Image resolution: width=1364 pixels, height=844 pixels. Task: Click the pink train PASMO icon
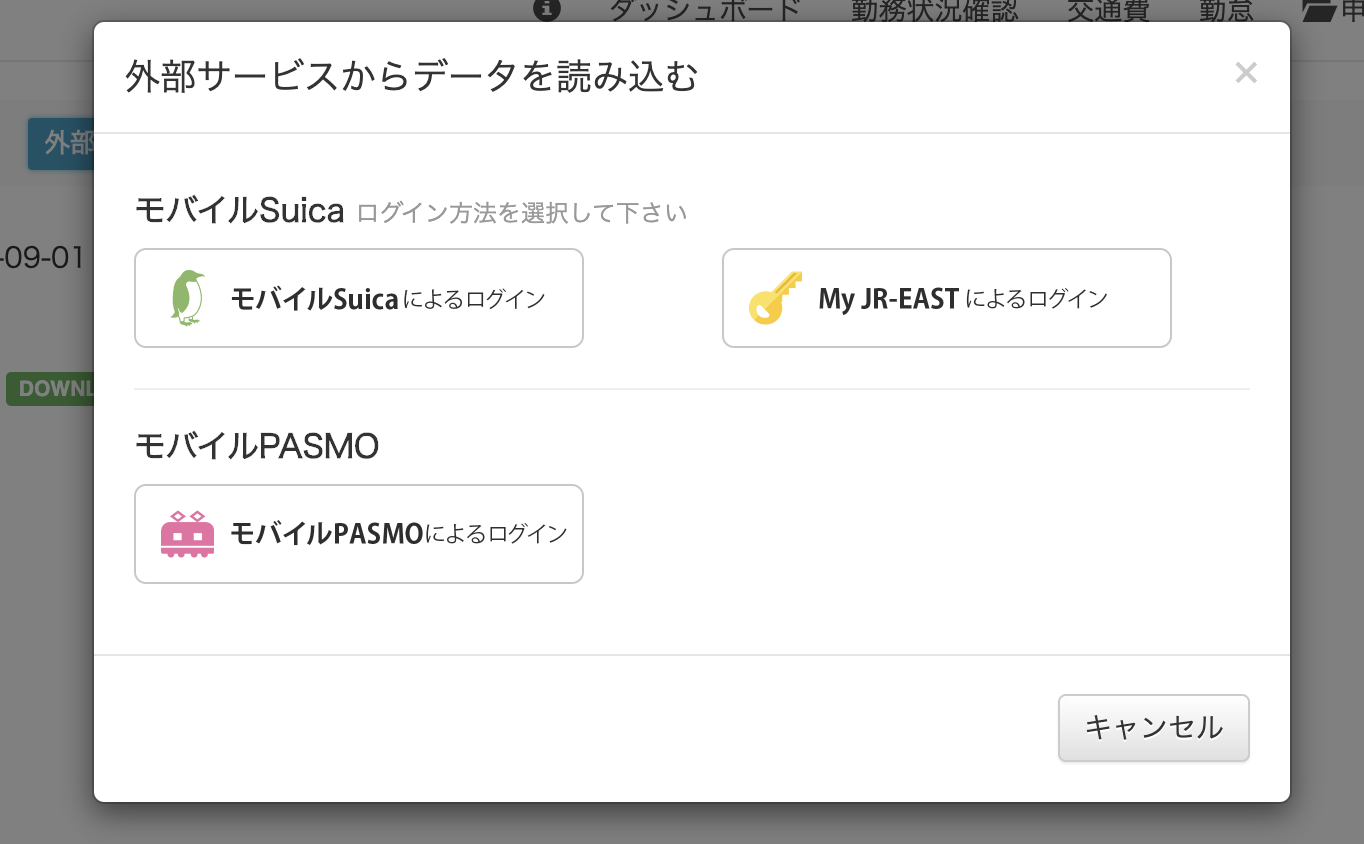(x=188, y=533)
